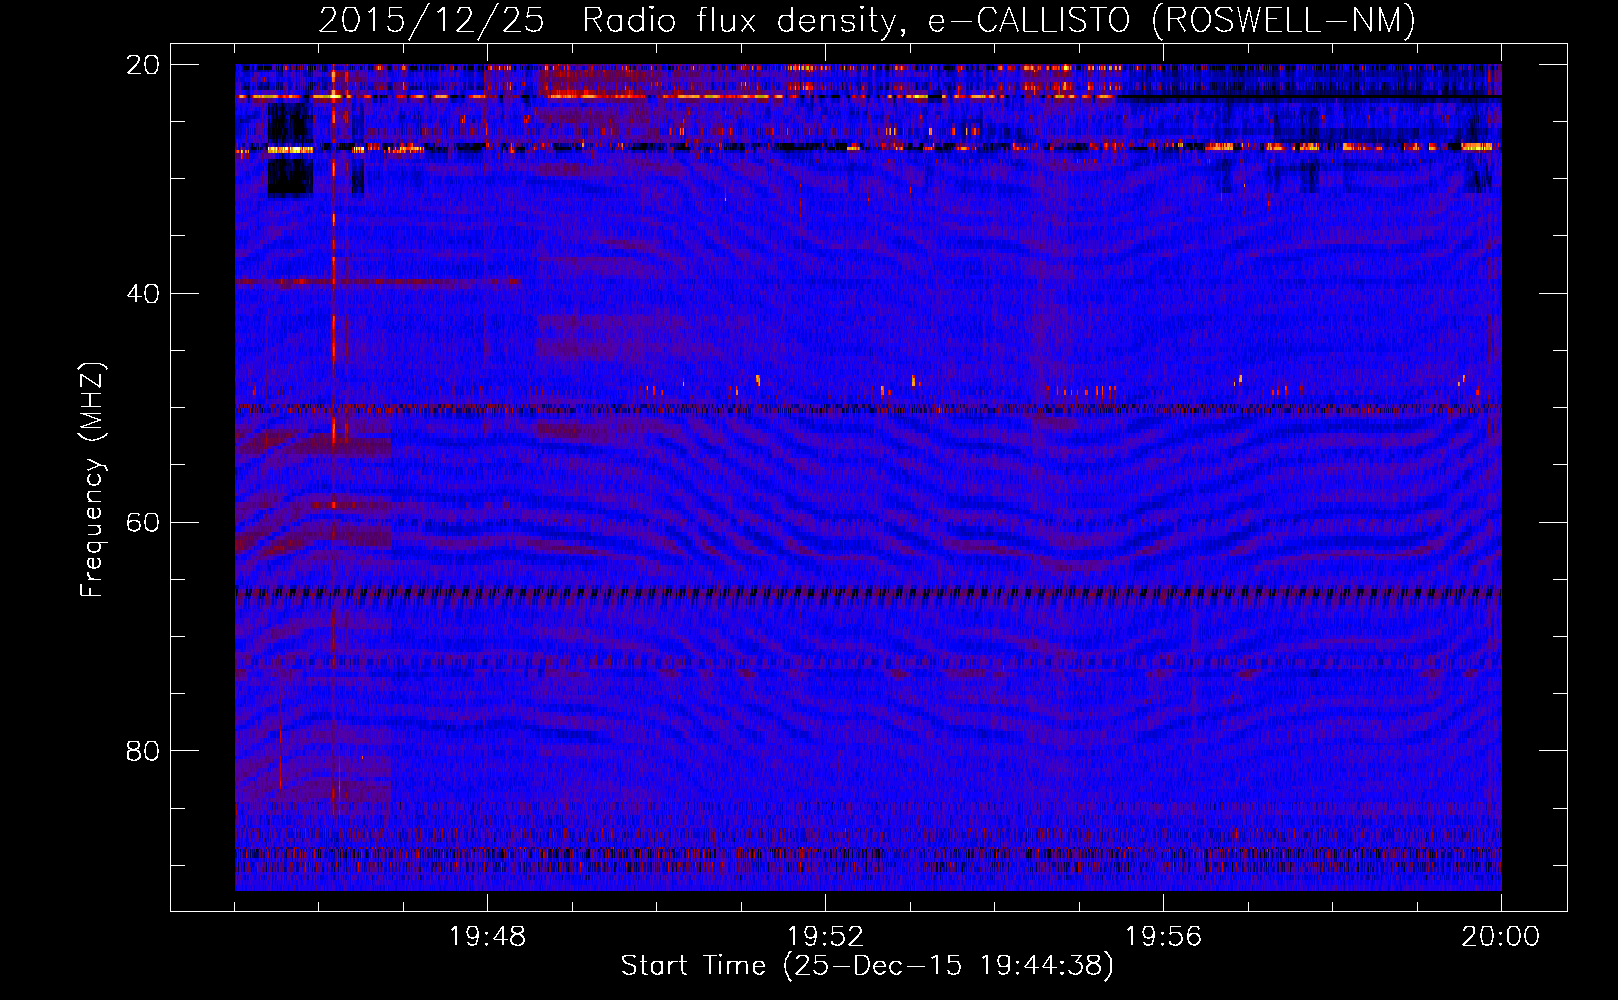Click the 'Frequency (MHZ)' y-axis label
Viewport: 1618px width, 1000px height.
pyautogui.click(x=92, y=481)
